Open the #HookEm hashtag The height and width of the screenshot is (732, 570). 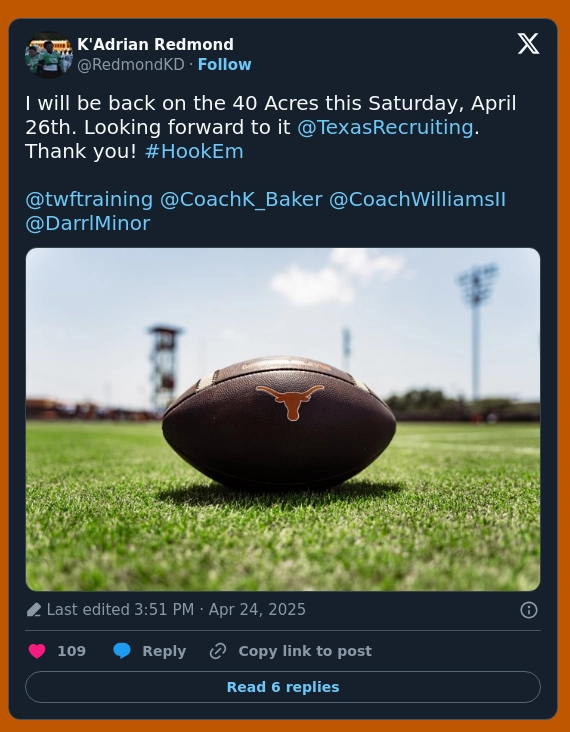pos(194,151)
